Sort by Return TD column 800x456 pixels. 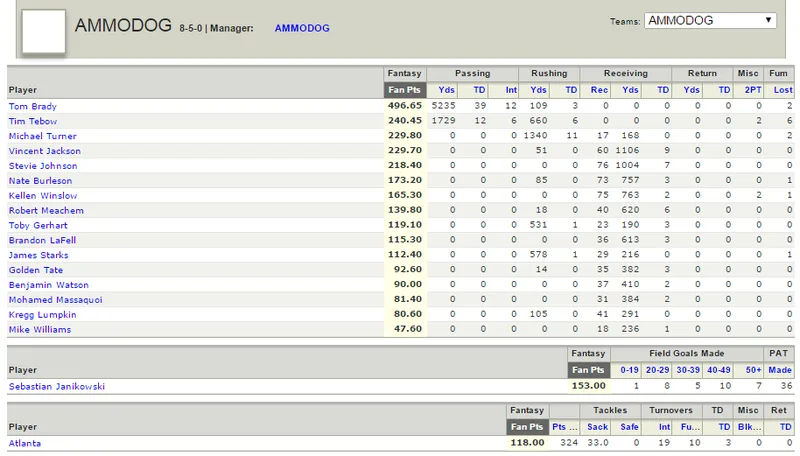click(724, 90)
